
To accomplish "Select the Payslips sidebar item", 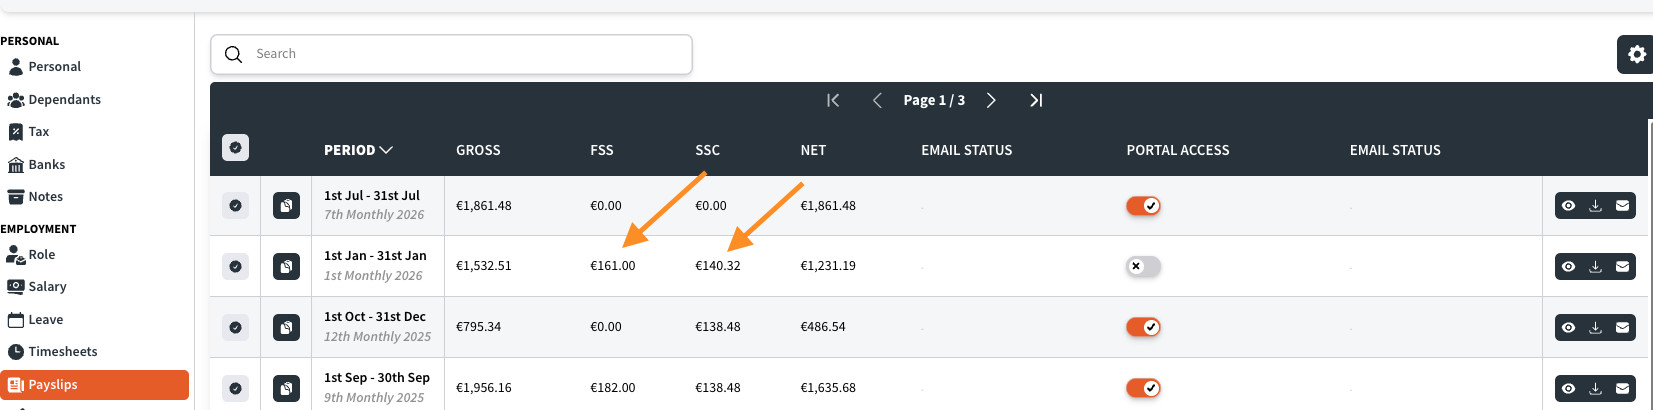I will (95, 385).
